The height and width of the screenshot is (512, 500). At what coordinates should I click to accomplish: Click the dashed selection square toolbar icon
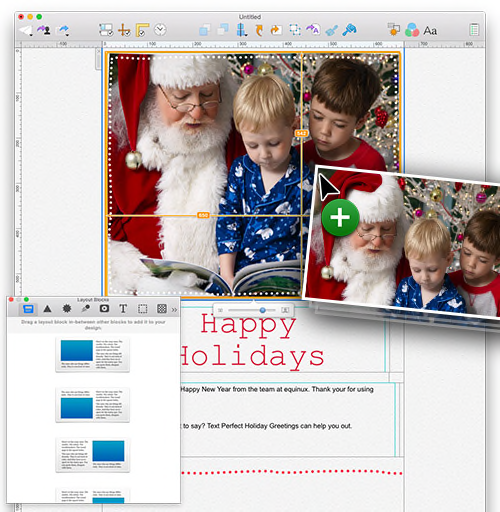pyautogui.click(x=295, y=30)
